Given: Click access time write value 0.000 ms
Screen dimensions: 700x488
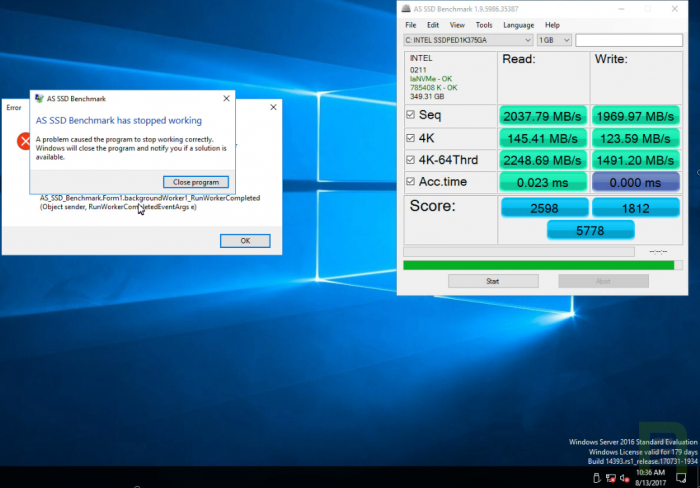Looking at the screenshot, I should pos(635,182).
